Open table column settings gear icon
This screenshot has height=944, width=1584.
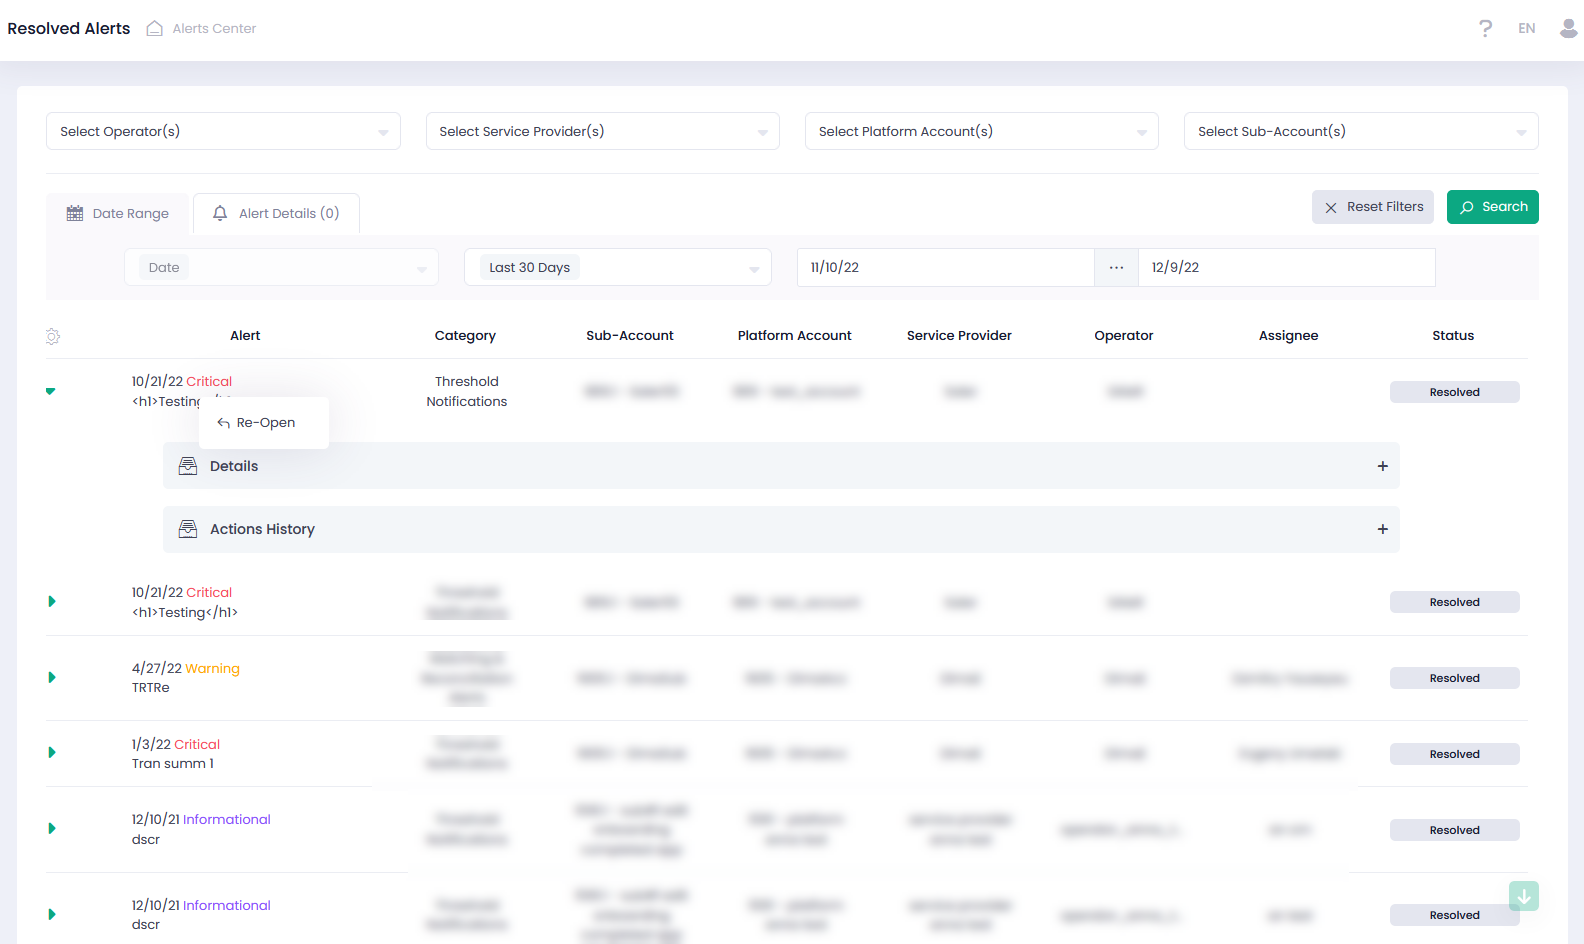(53, 337)
